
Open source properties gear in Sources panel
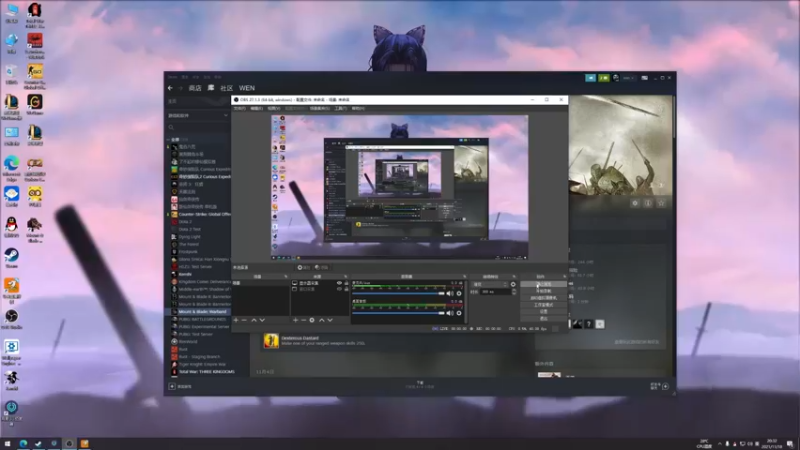[x=312, y=320]
